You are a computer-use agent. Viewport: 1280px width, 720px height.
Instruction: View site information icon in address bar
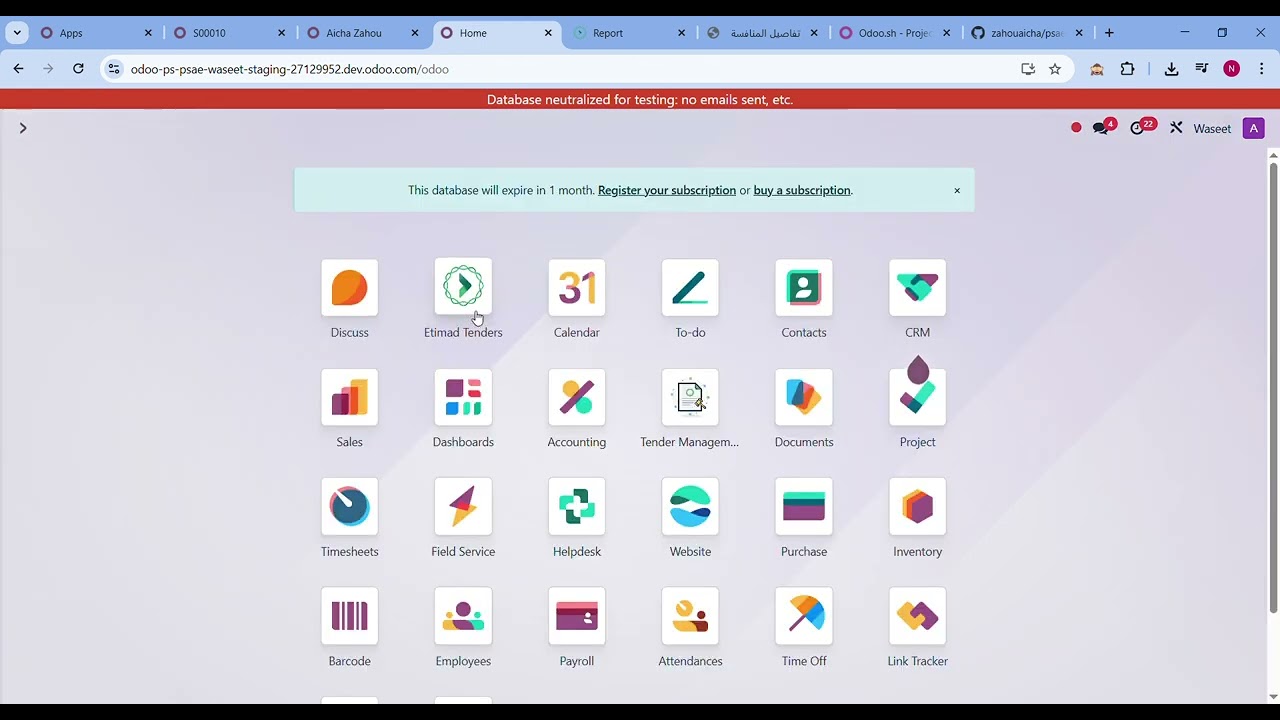point(114,69)
